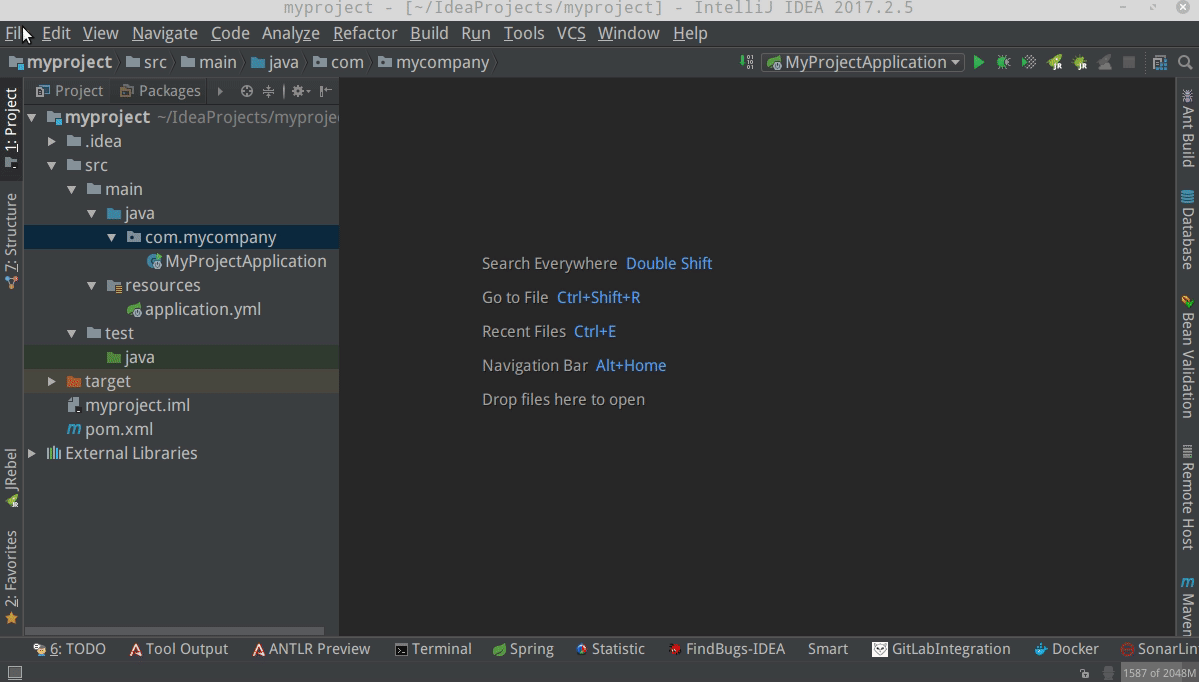Collapse the myproject root node
Viewport: 1199px width, 682px height.
click(32, 118)
